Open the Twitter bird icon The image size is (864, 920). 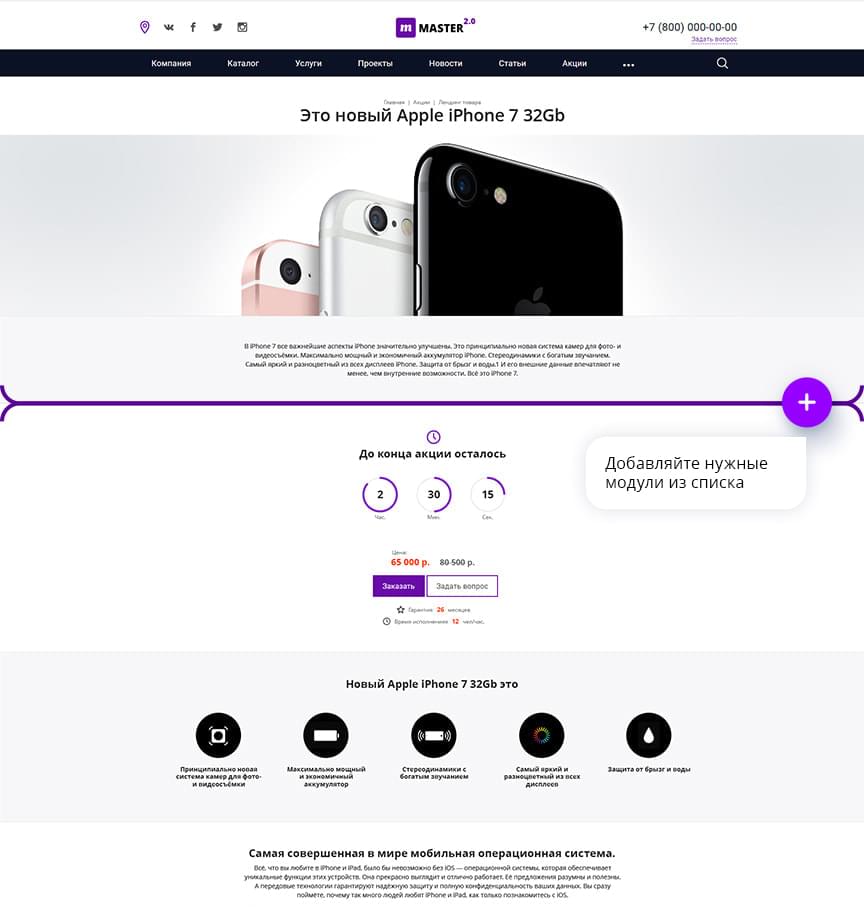[x=218, y=27]
